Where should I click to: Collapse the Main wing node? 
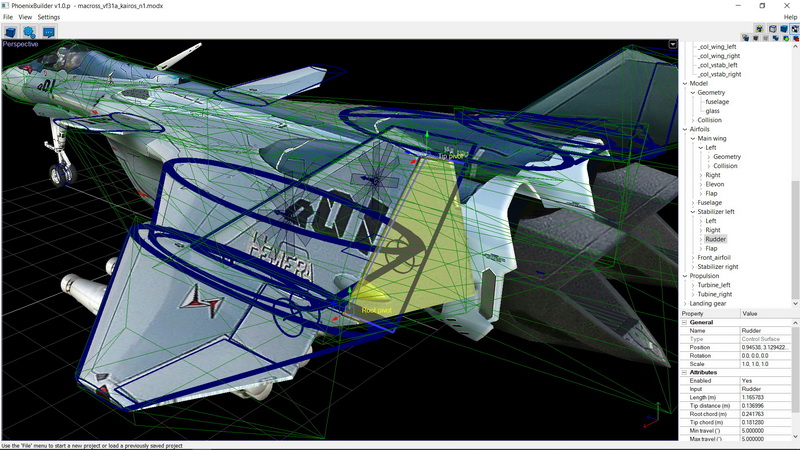point(693,138)
